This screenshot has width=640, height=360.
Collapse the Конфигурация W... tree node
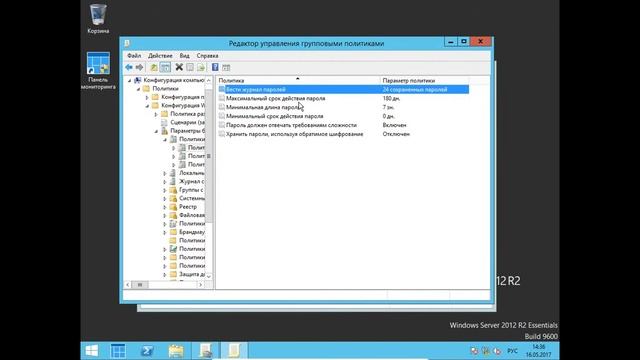(x=147, y=106)
